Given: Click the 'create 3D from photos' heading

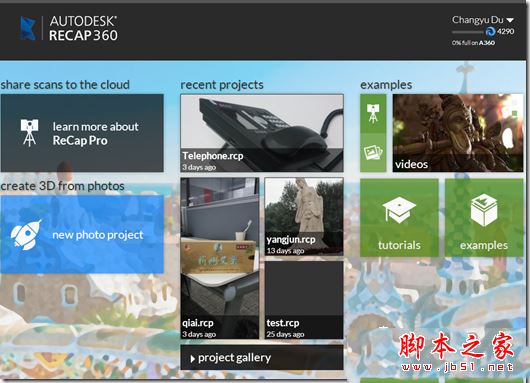Looking at the screenshot, I should pyautogui.click(x=63, y=186).
